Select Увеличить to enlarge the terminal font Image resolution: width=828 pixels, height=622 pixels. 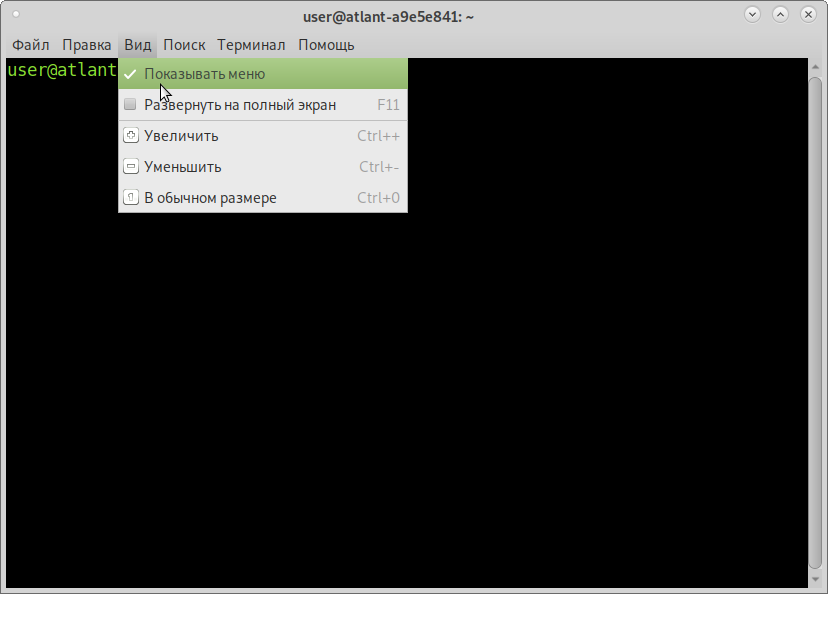(x=263, y=136)
